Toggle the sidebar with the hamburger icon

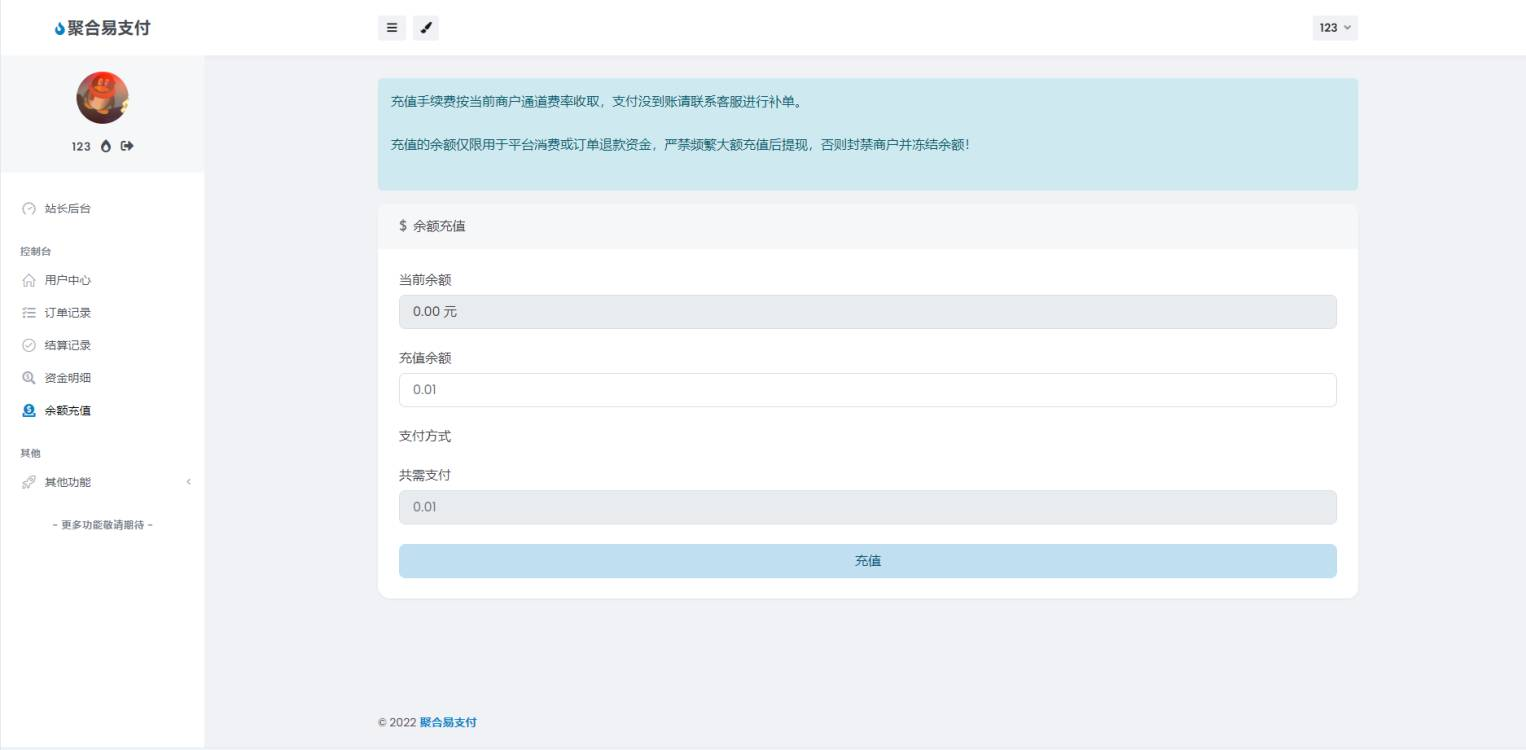(x=392, y=28)
